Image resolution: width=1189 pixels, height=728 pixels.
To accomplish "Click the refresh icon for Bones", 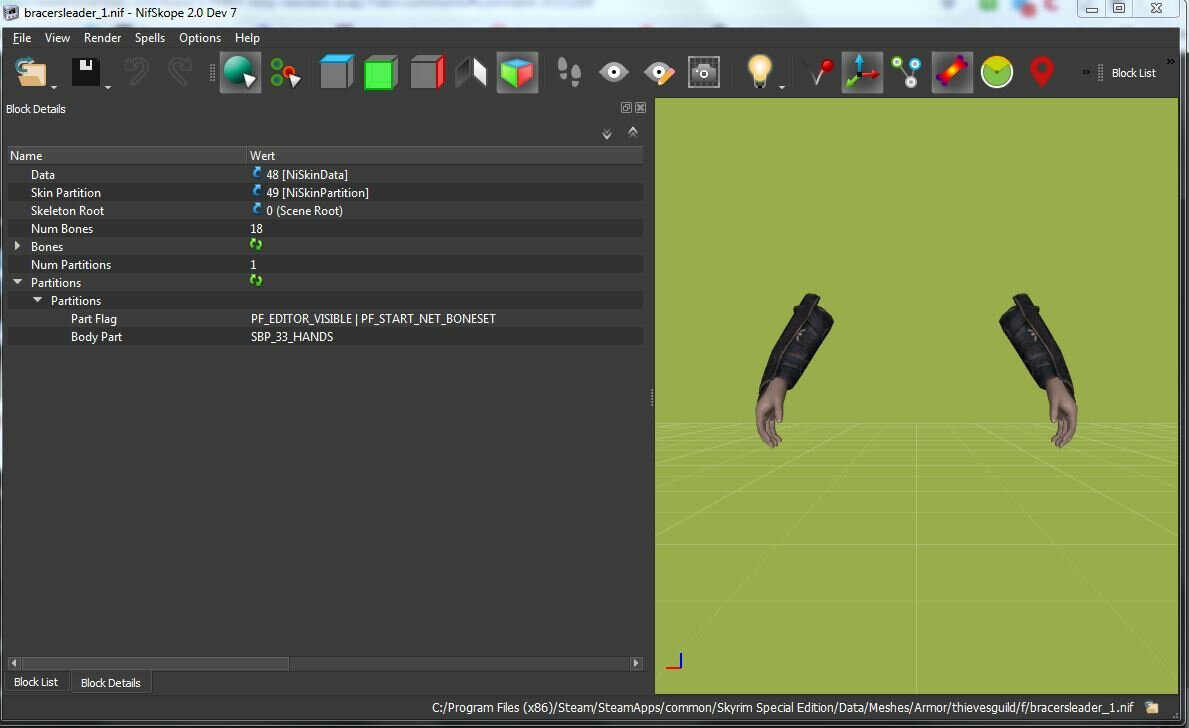I will point(256,245).
